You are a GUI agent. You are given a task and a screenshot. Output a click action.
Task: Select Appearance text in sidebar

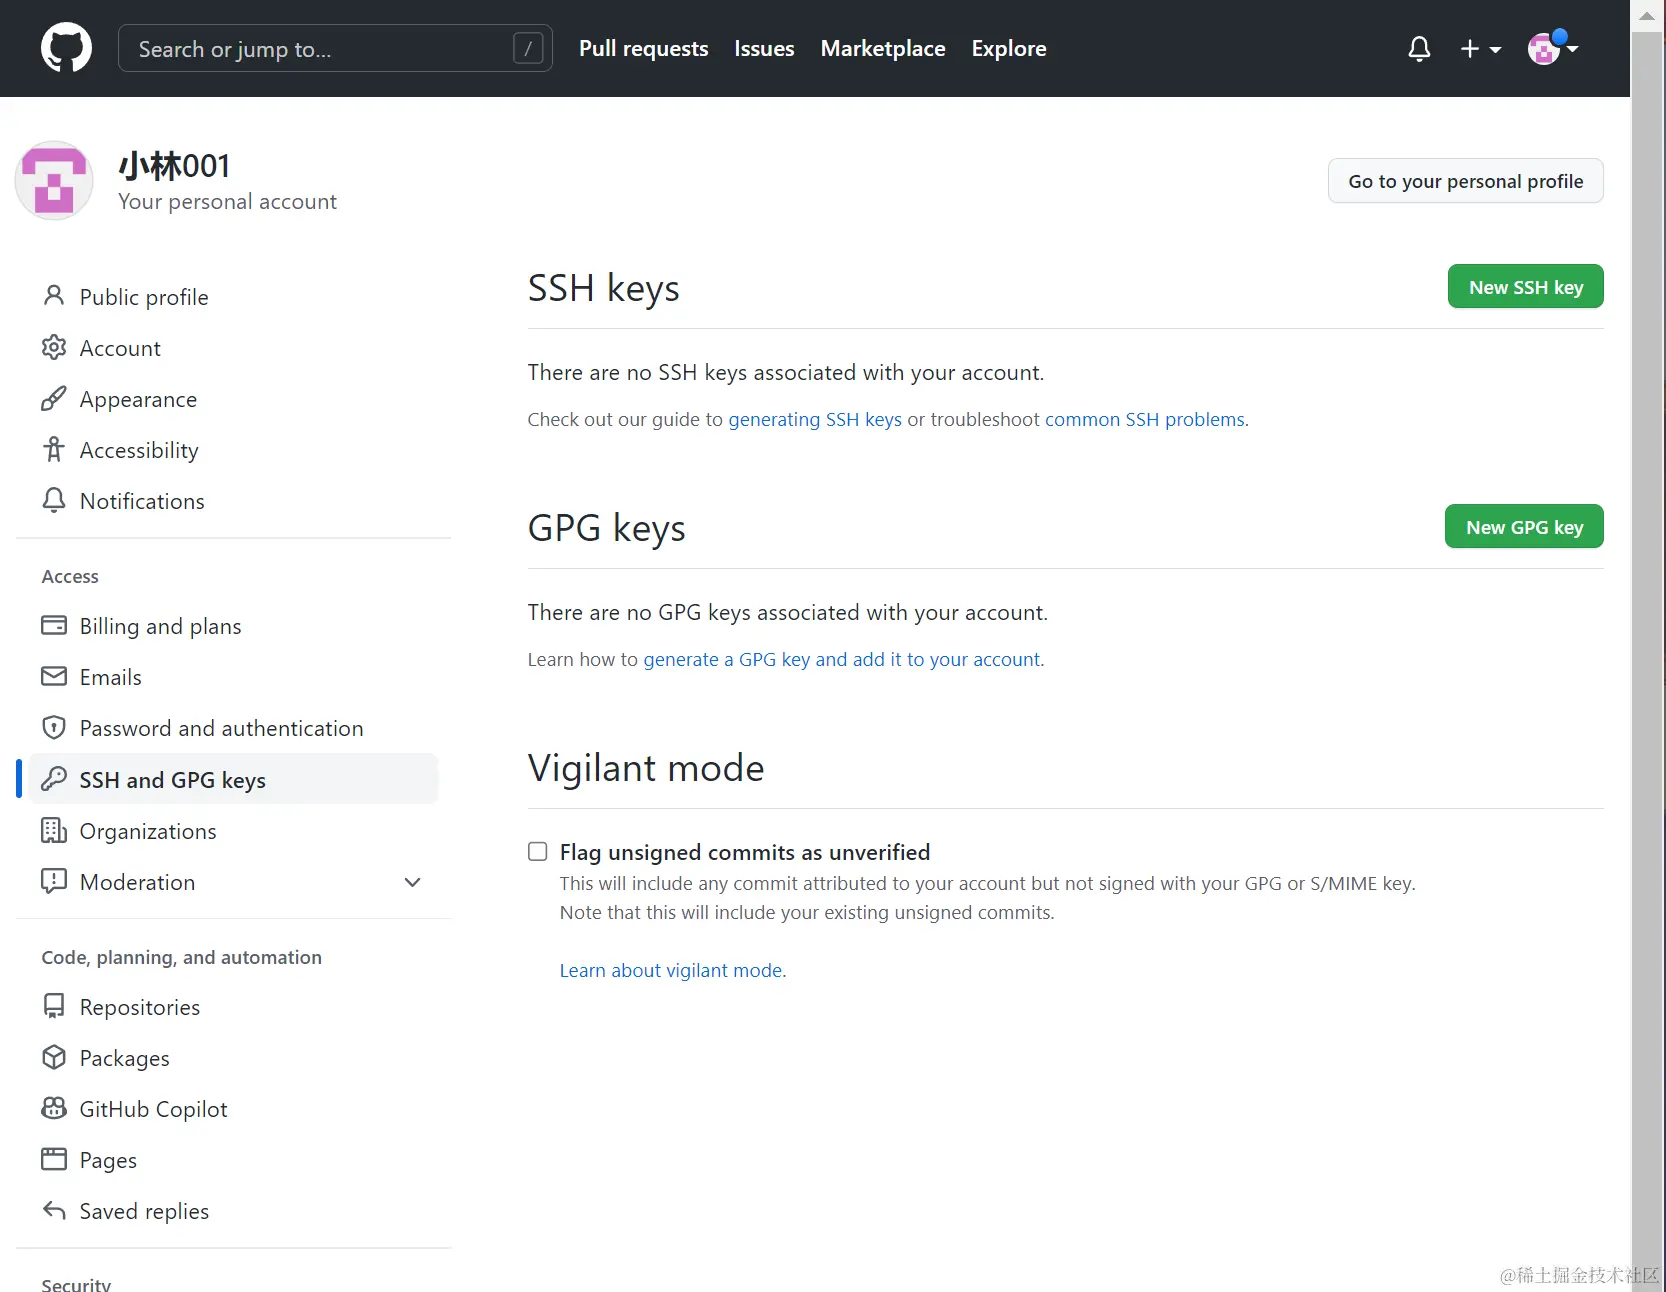point(138,399)
